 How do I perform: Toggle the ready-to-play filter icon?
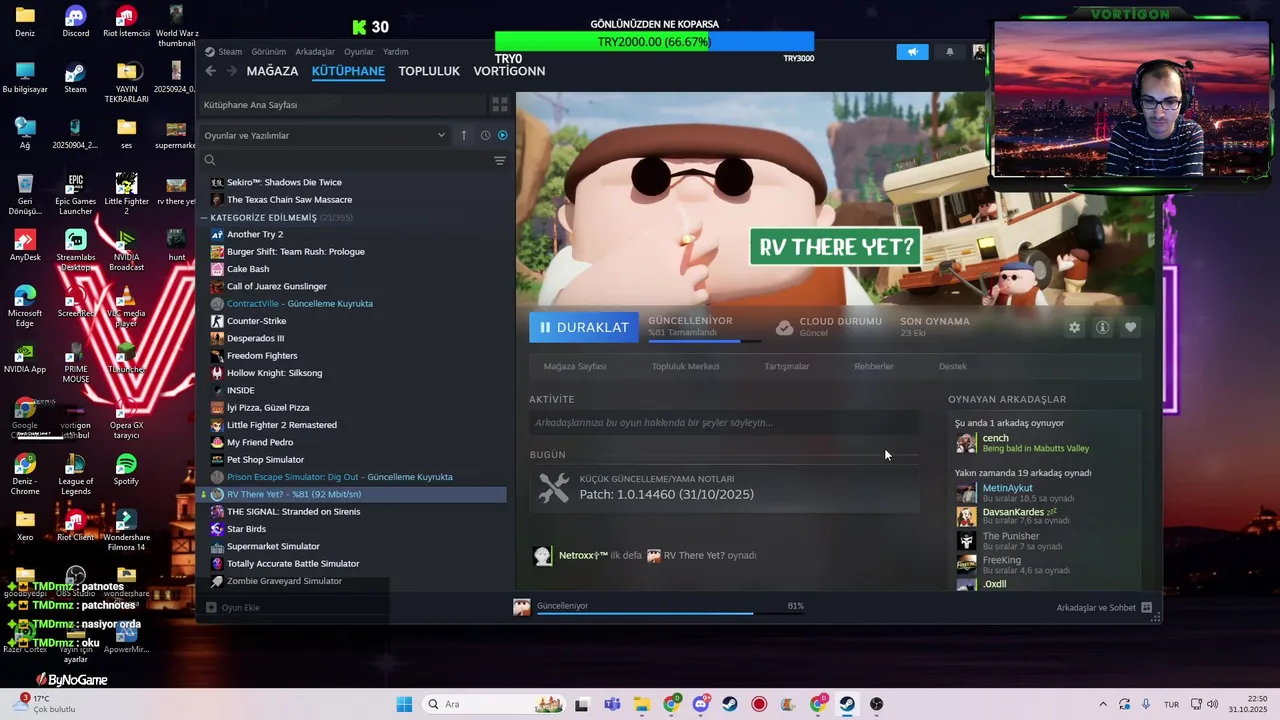(502, 135)
